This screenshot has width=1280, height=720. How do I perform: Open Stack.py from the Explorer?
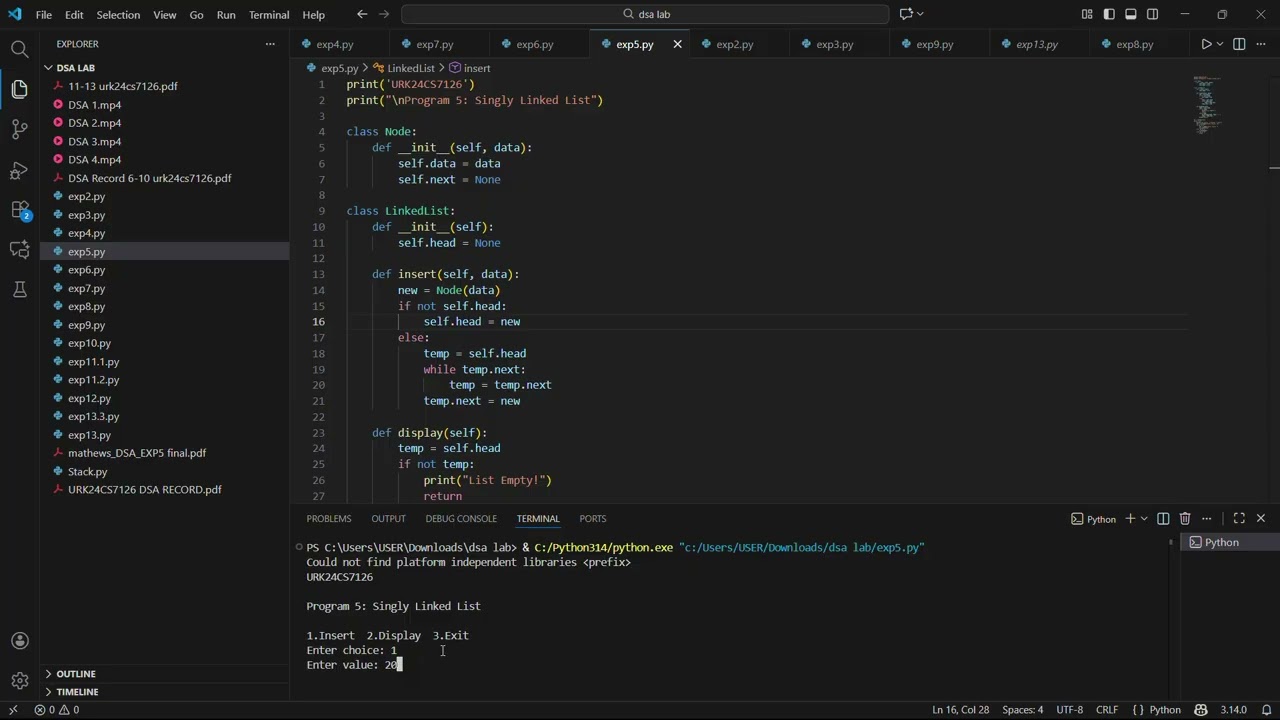coord(87,472)
